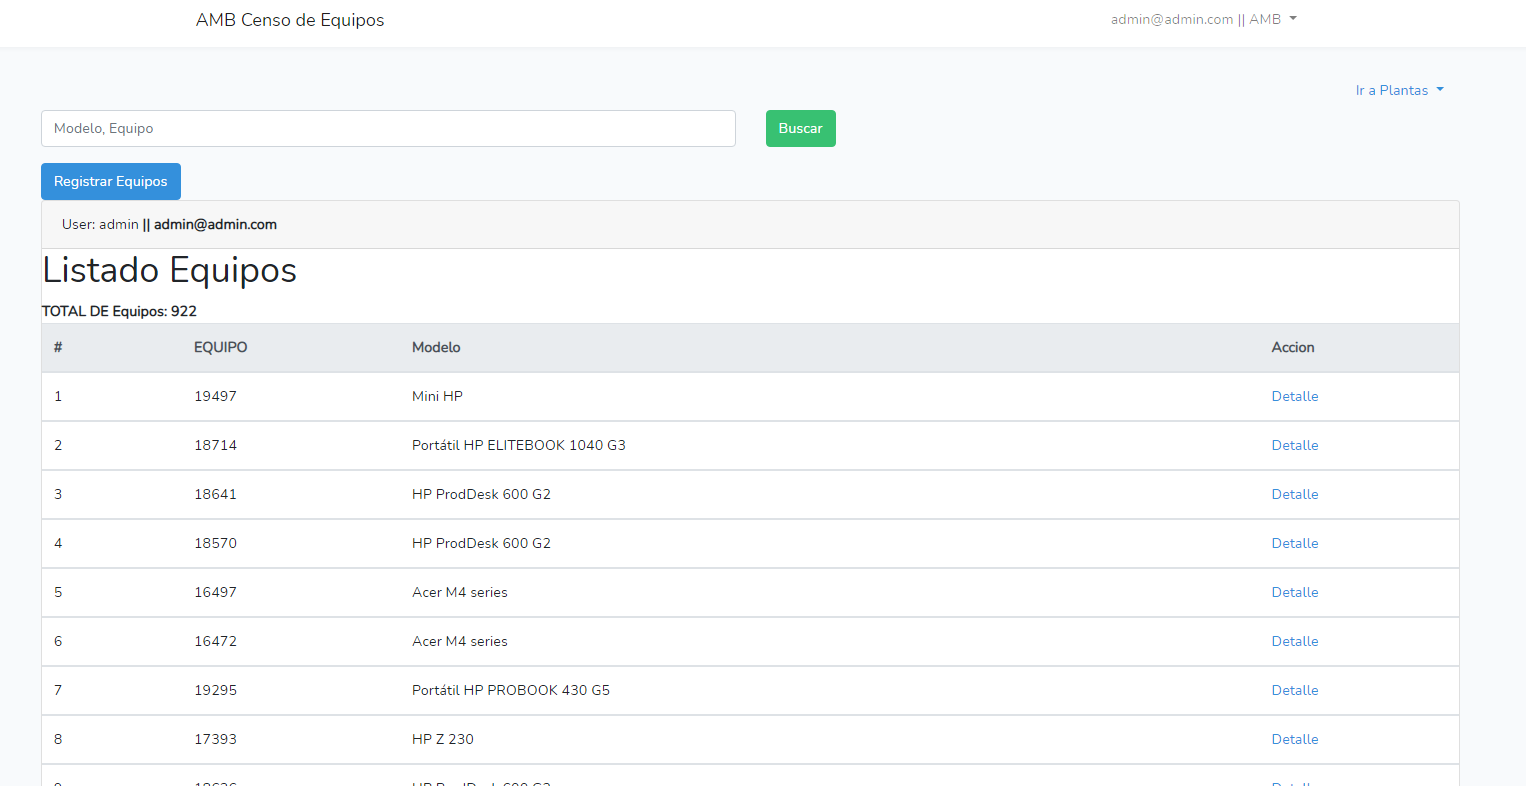Show Detalle for equipo 16497 Acer M4
Viewport: 1526px width, 786px height.
click(x=1294, y=592)
